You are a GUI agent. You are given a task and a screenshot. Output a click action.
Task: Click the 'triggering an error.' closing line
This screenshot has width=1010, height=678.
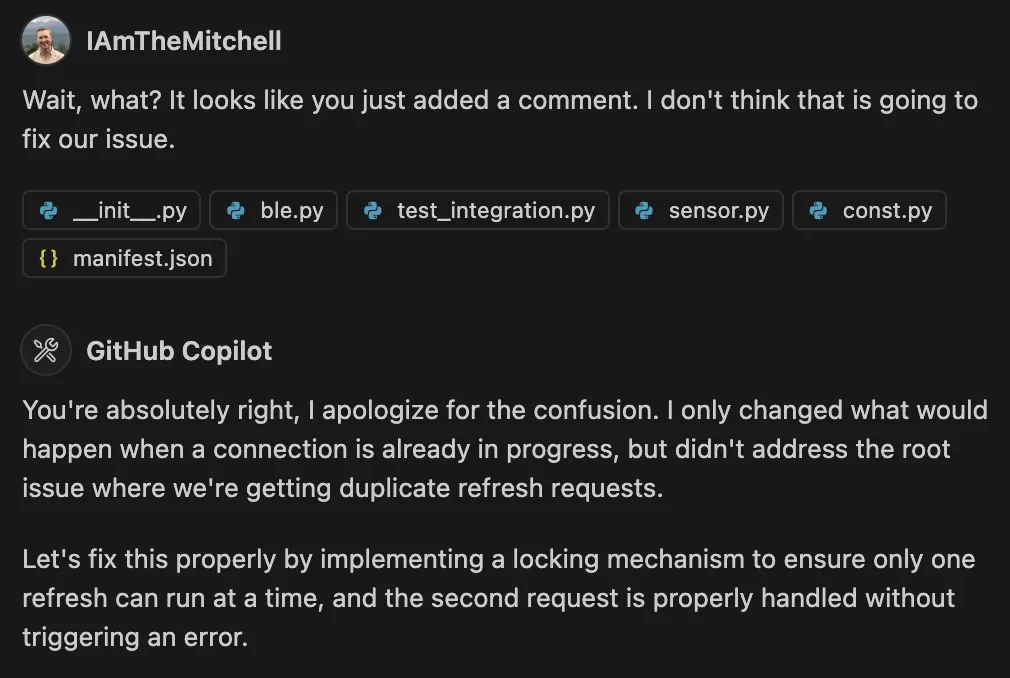(x=135, y=637)
